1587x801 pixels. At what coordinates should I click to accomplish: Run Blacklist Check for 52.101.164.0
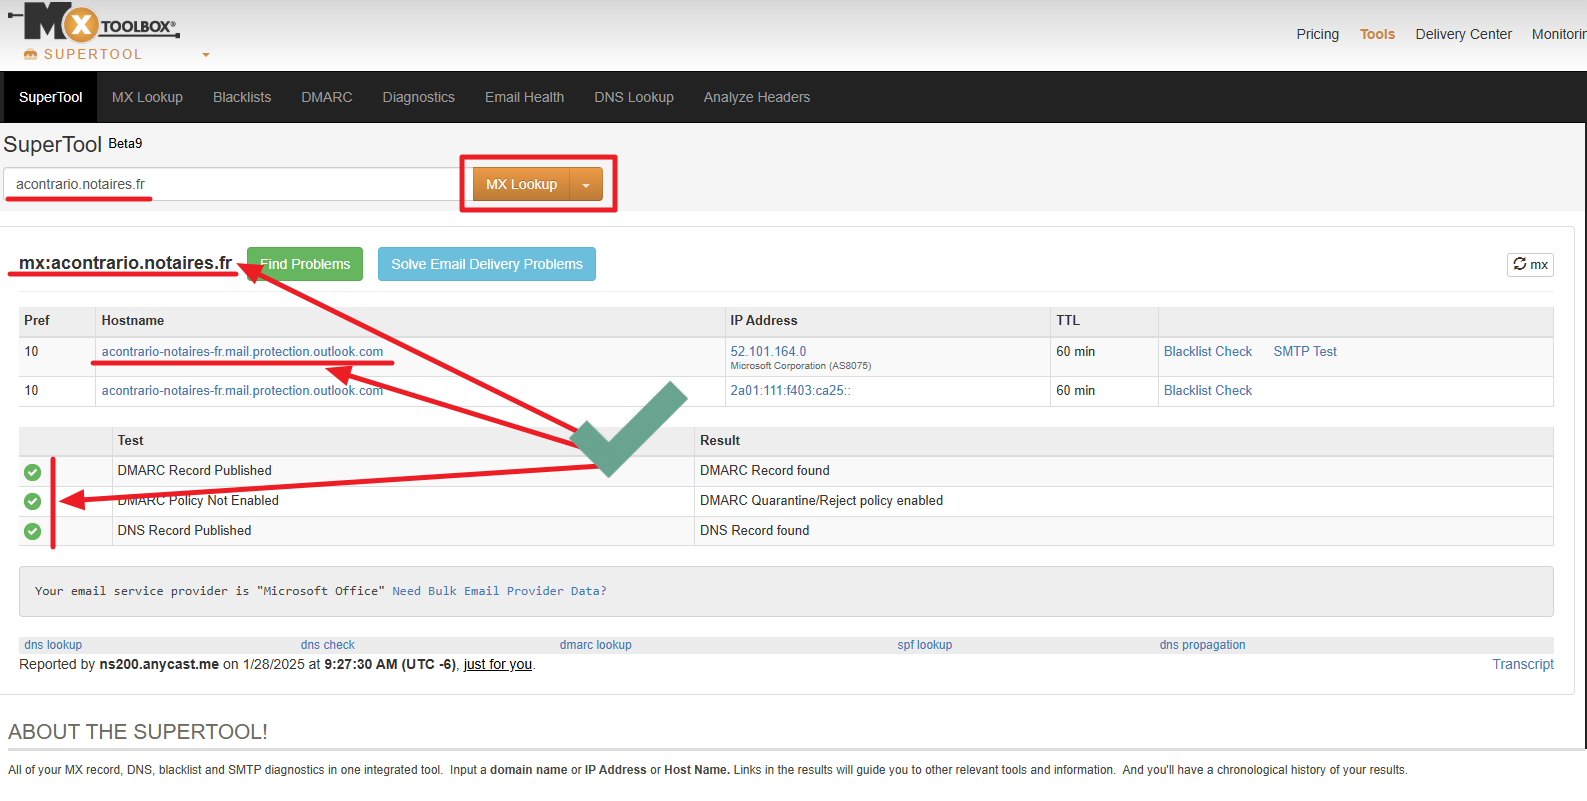[x=1208, y=352]
